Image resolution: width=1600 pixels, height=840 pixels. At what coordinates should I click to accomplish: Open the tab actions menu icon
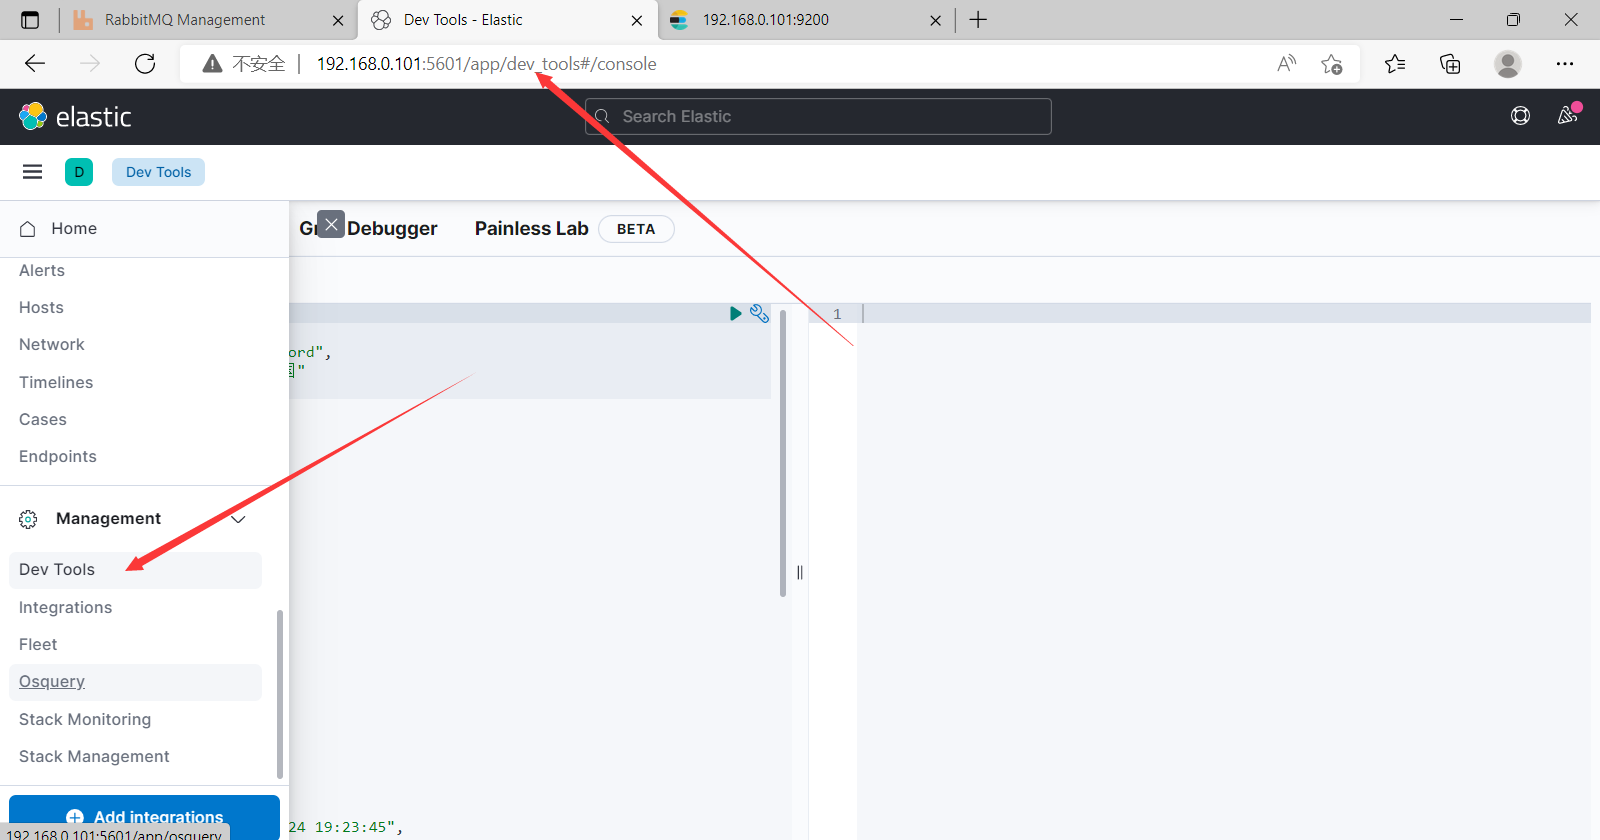[30, 20]
